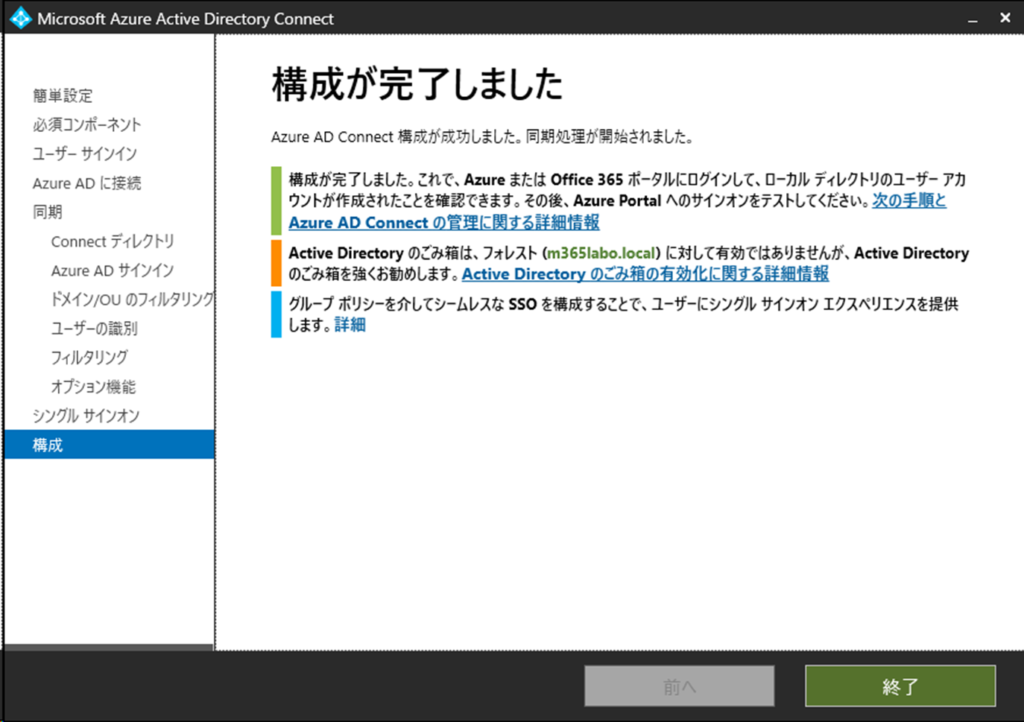
Task: Select Azure AD に接続 in the sidebar
Action: 87,183
